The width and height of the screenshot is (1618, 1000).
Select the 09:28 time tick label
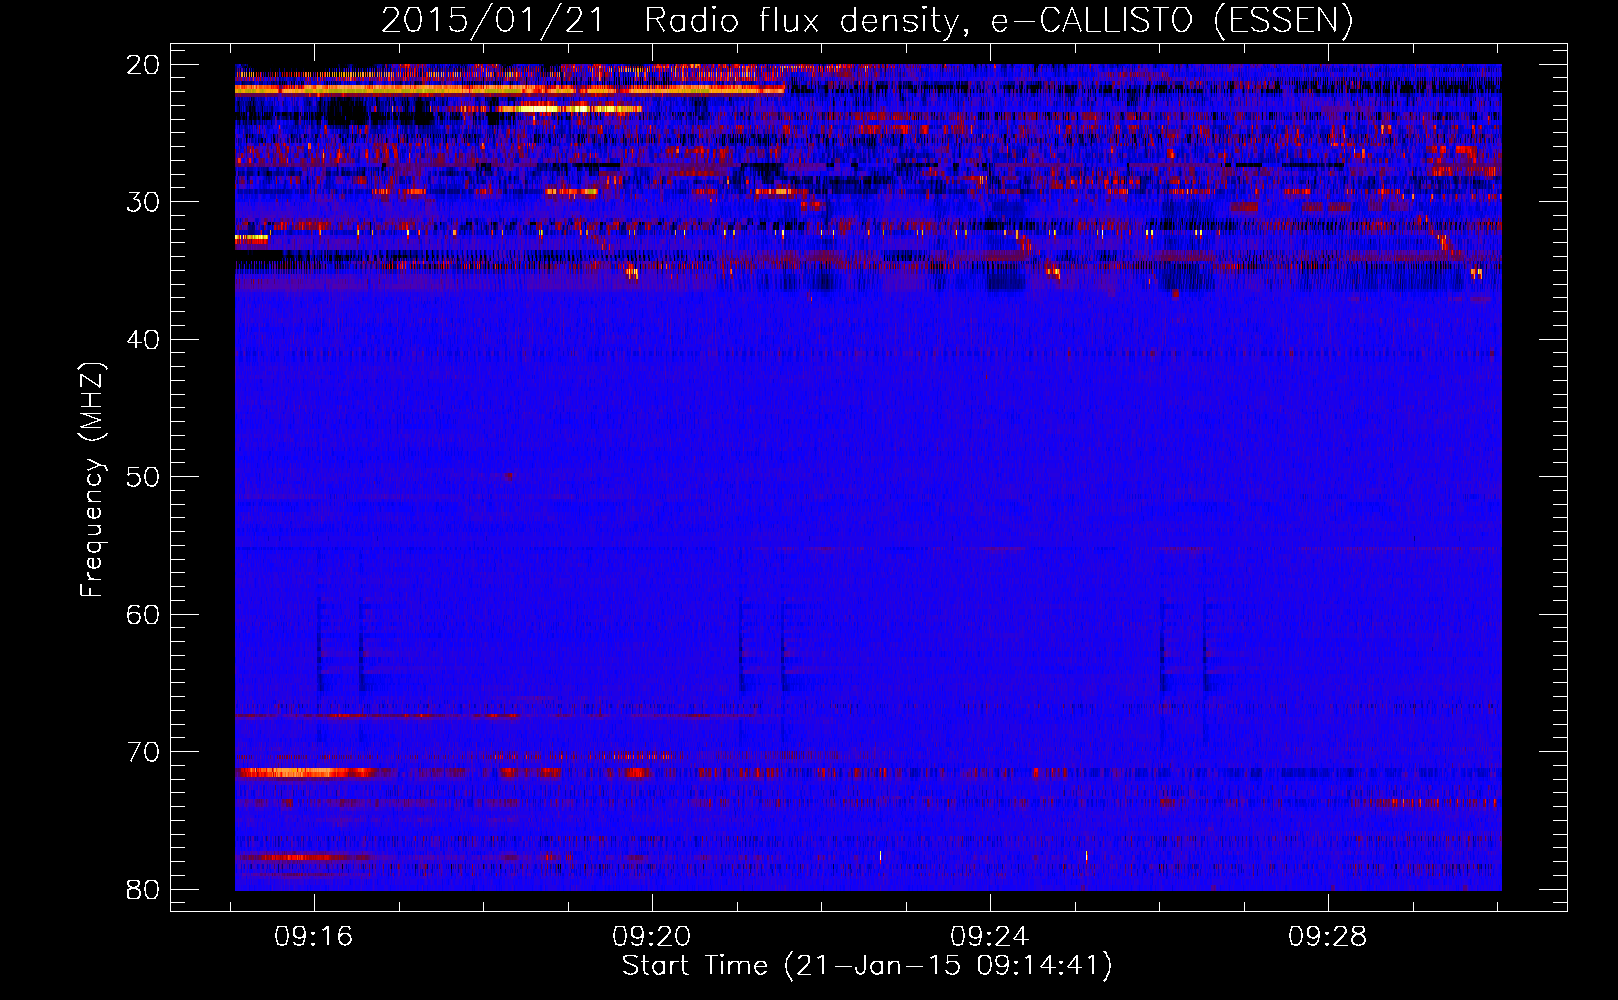(1328, 937)
